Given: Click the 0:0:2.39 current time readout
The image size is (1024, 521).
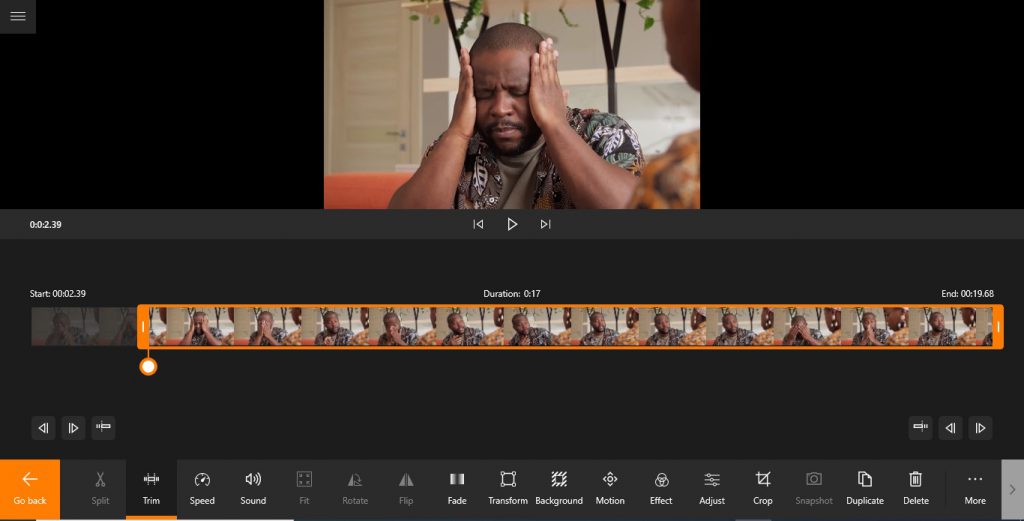Looking at the screenshot, I should click(45, 225).
